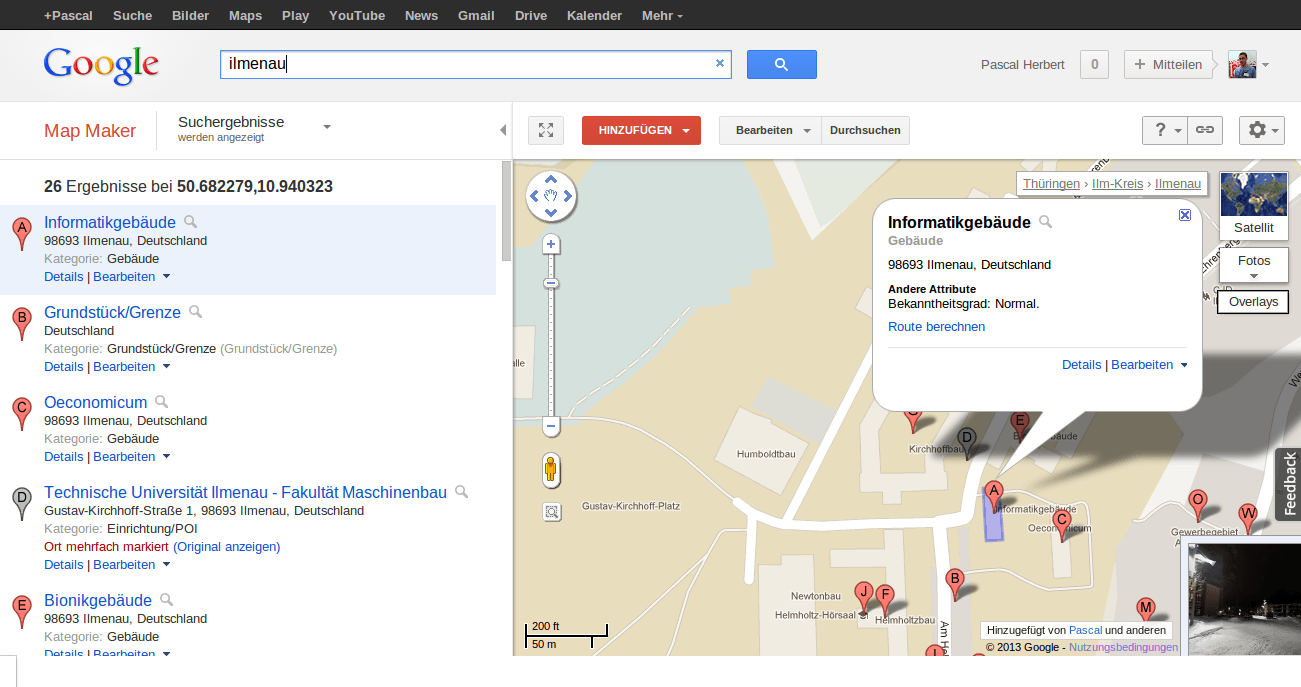
Task: Expand the Suchergebnisse dropdown arrow
Action: 327,127
